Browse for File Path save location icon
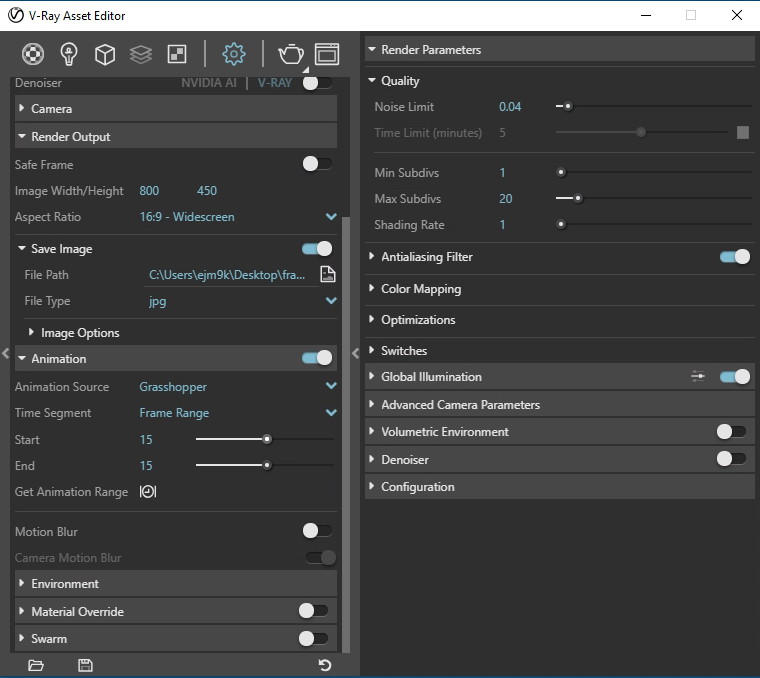Image resolution: width=760 pixels, height=678 pixels. (328, 274)
